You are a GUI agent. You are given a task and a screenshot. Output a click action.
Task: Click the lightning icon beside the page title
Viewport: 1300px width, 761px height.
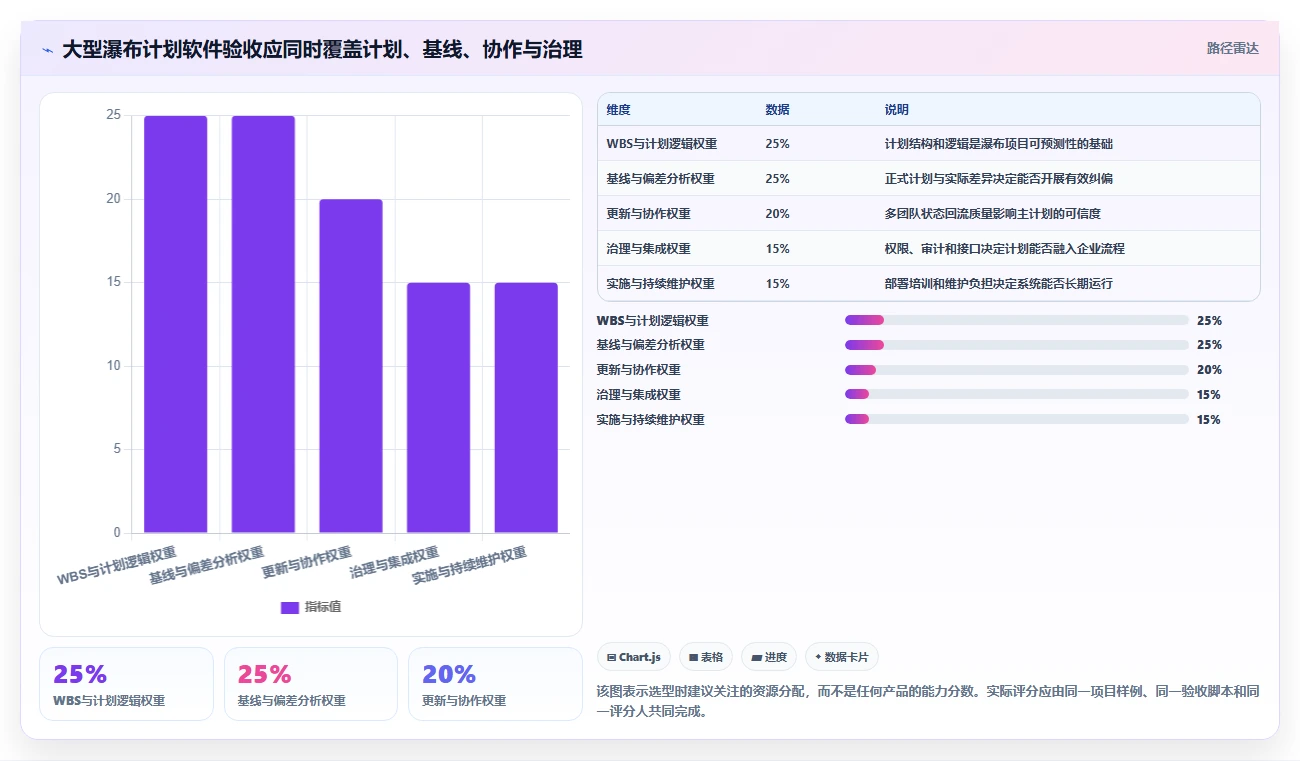[x=48, y=50]
